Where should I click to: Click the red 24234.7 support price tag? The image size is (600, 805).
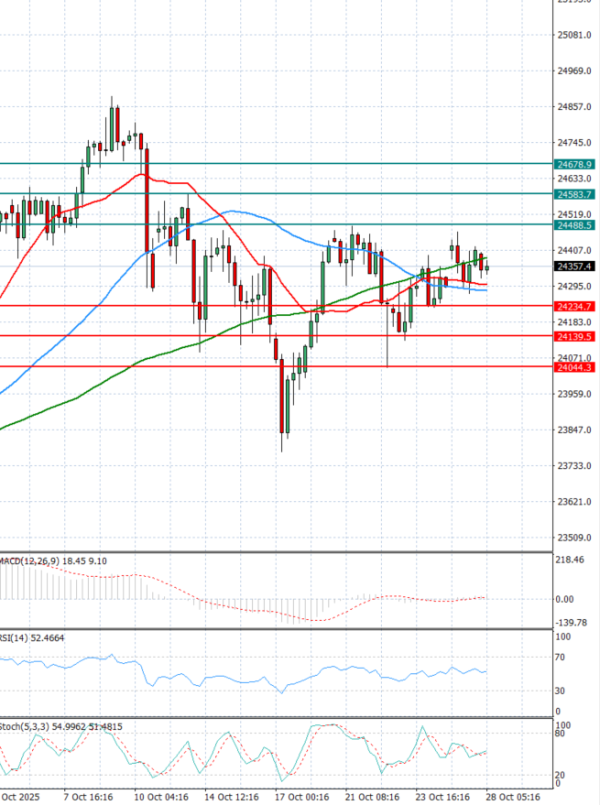click(575, 306)
